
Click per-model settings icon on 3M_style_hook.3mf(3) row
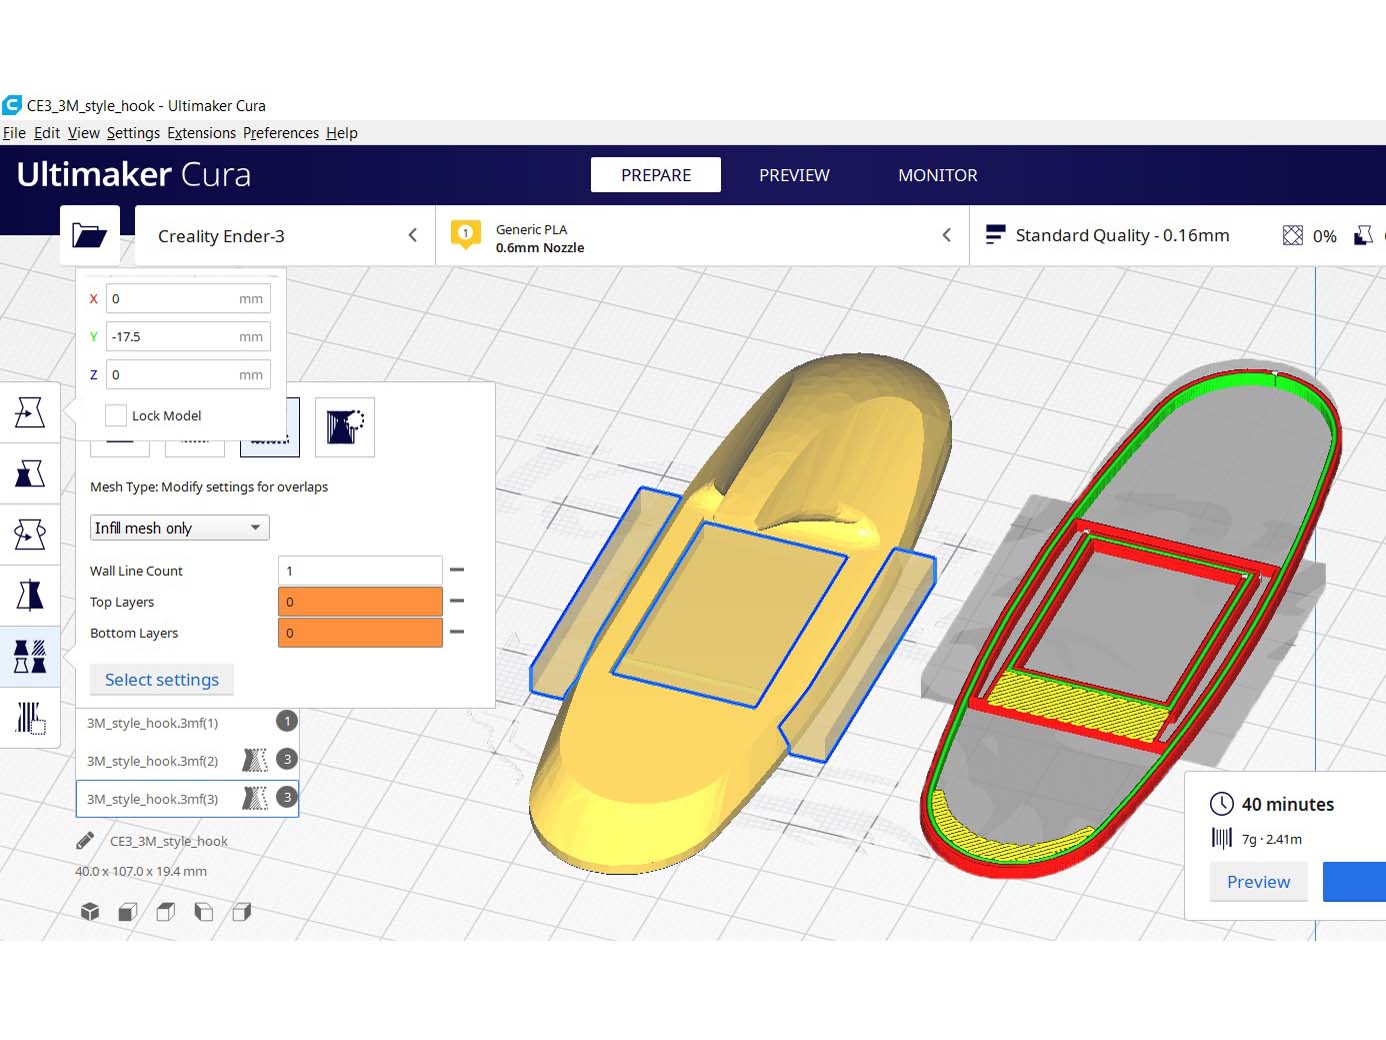click(x=255, y=798)
